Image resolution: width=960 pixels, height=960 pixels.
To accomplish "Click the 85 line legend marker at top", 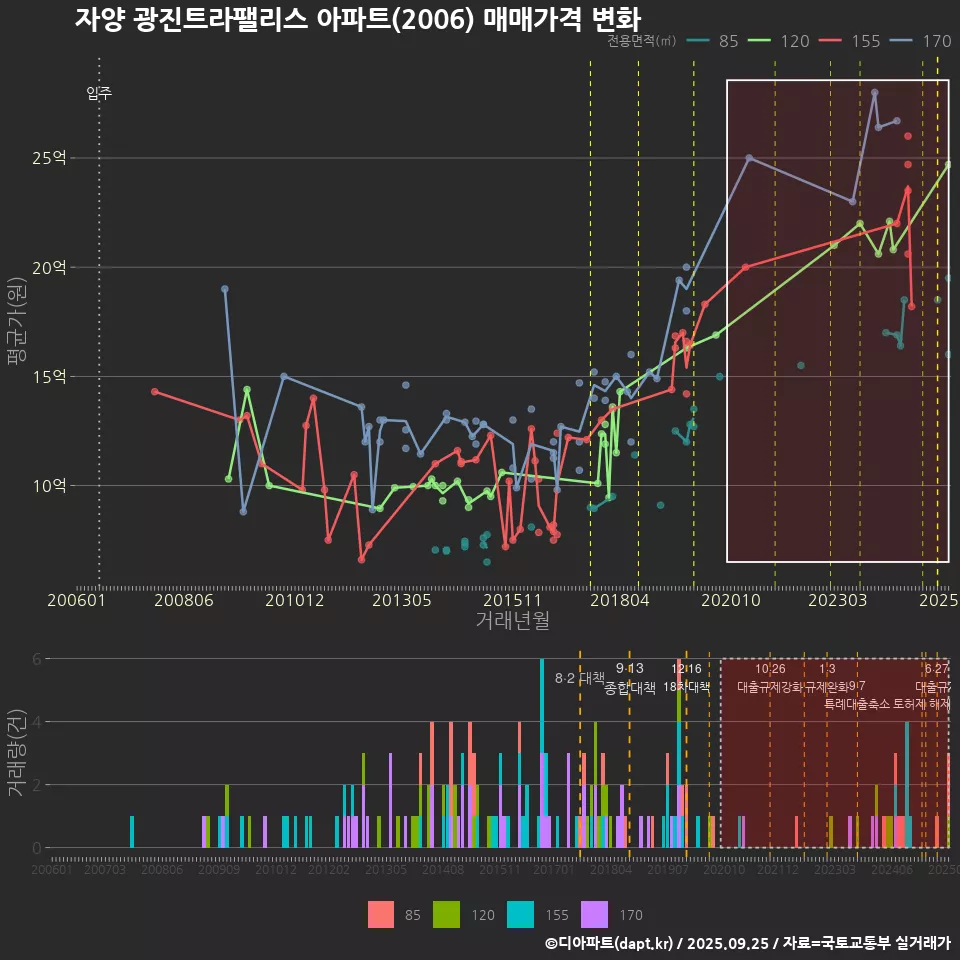I will coord(699,41).
